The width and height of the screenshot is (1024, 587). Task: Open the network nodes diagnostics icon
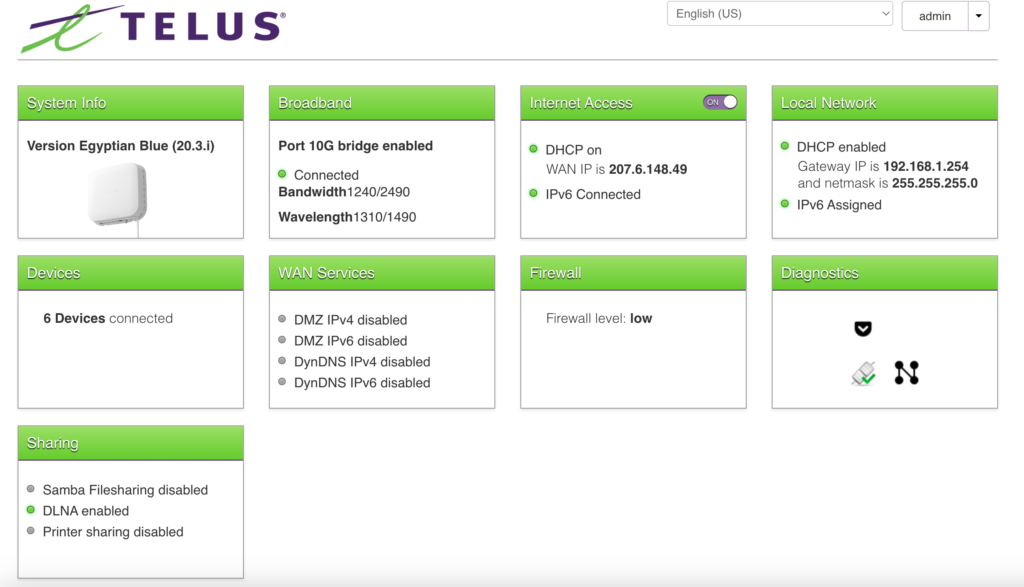click(906, 373)
